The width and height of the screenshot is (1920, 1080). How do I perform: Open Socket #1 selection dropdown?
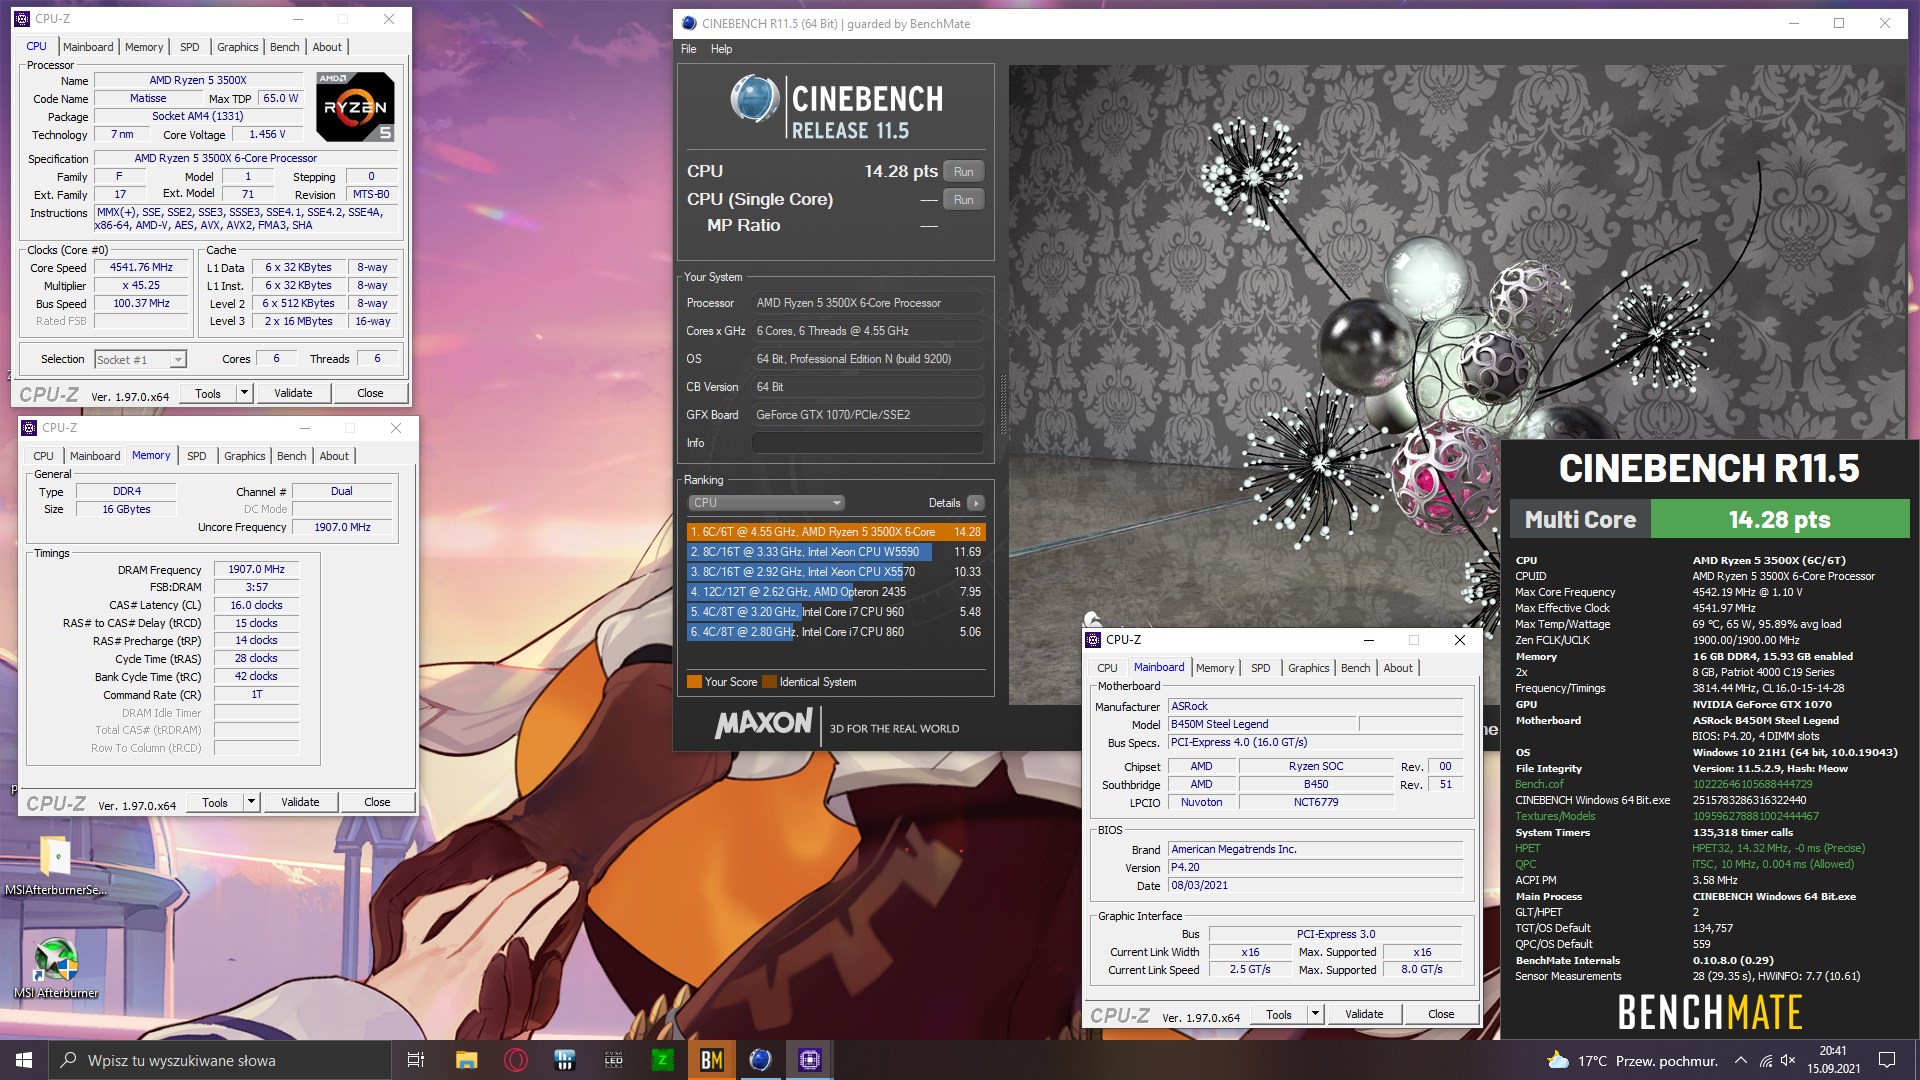pyautogui.click(x=141, y=360)
